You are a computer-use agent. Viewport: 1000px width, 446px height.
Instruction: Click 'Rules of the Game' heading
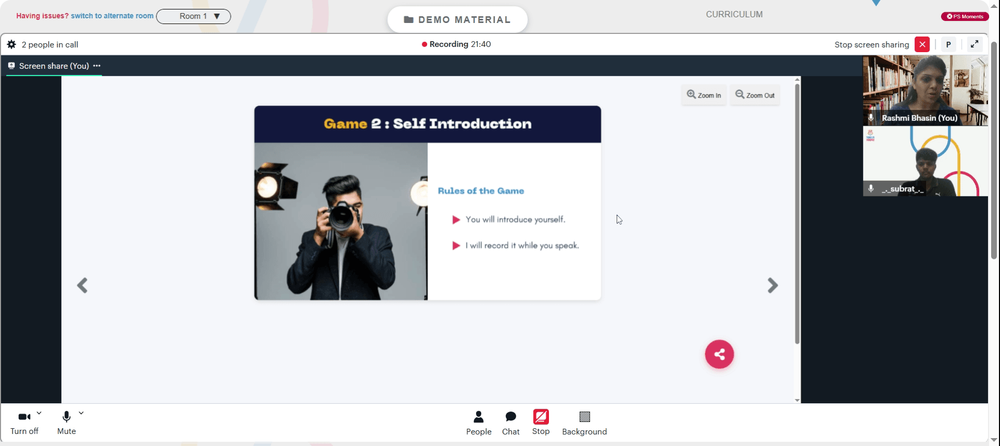pyautogui.click(x=481, y=191)
